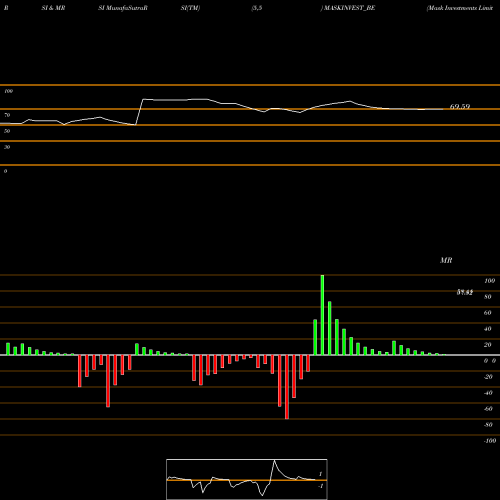
Task: Click the -100 tick on the MR axis
Action: (490, 441)
